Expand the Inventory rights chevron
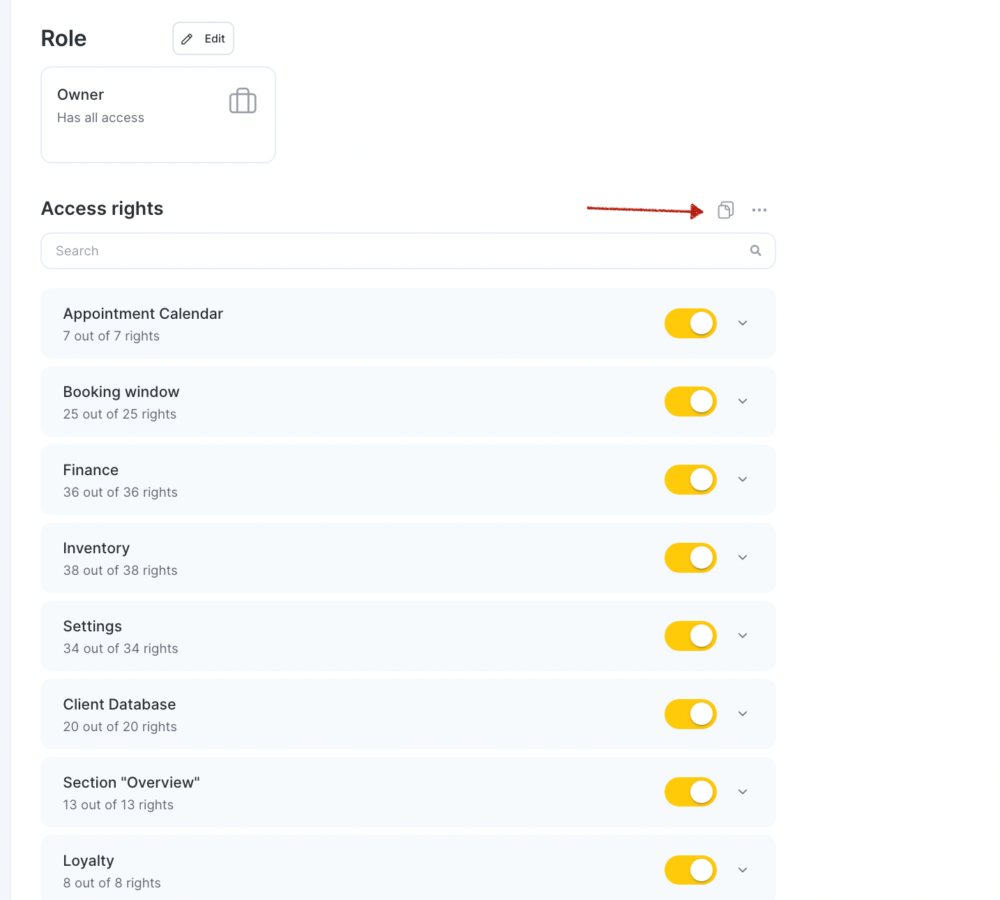 point(742,557)
